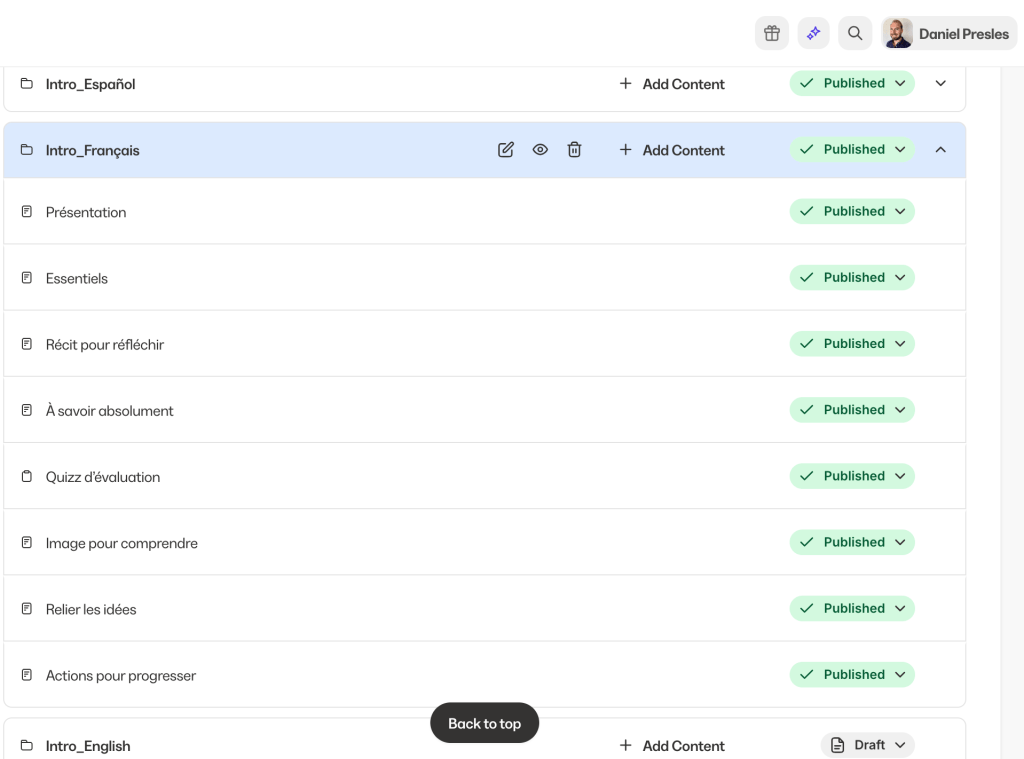Click the search magnifier icon
1024x759 pixels.
(x=855, y=33)
